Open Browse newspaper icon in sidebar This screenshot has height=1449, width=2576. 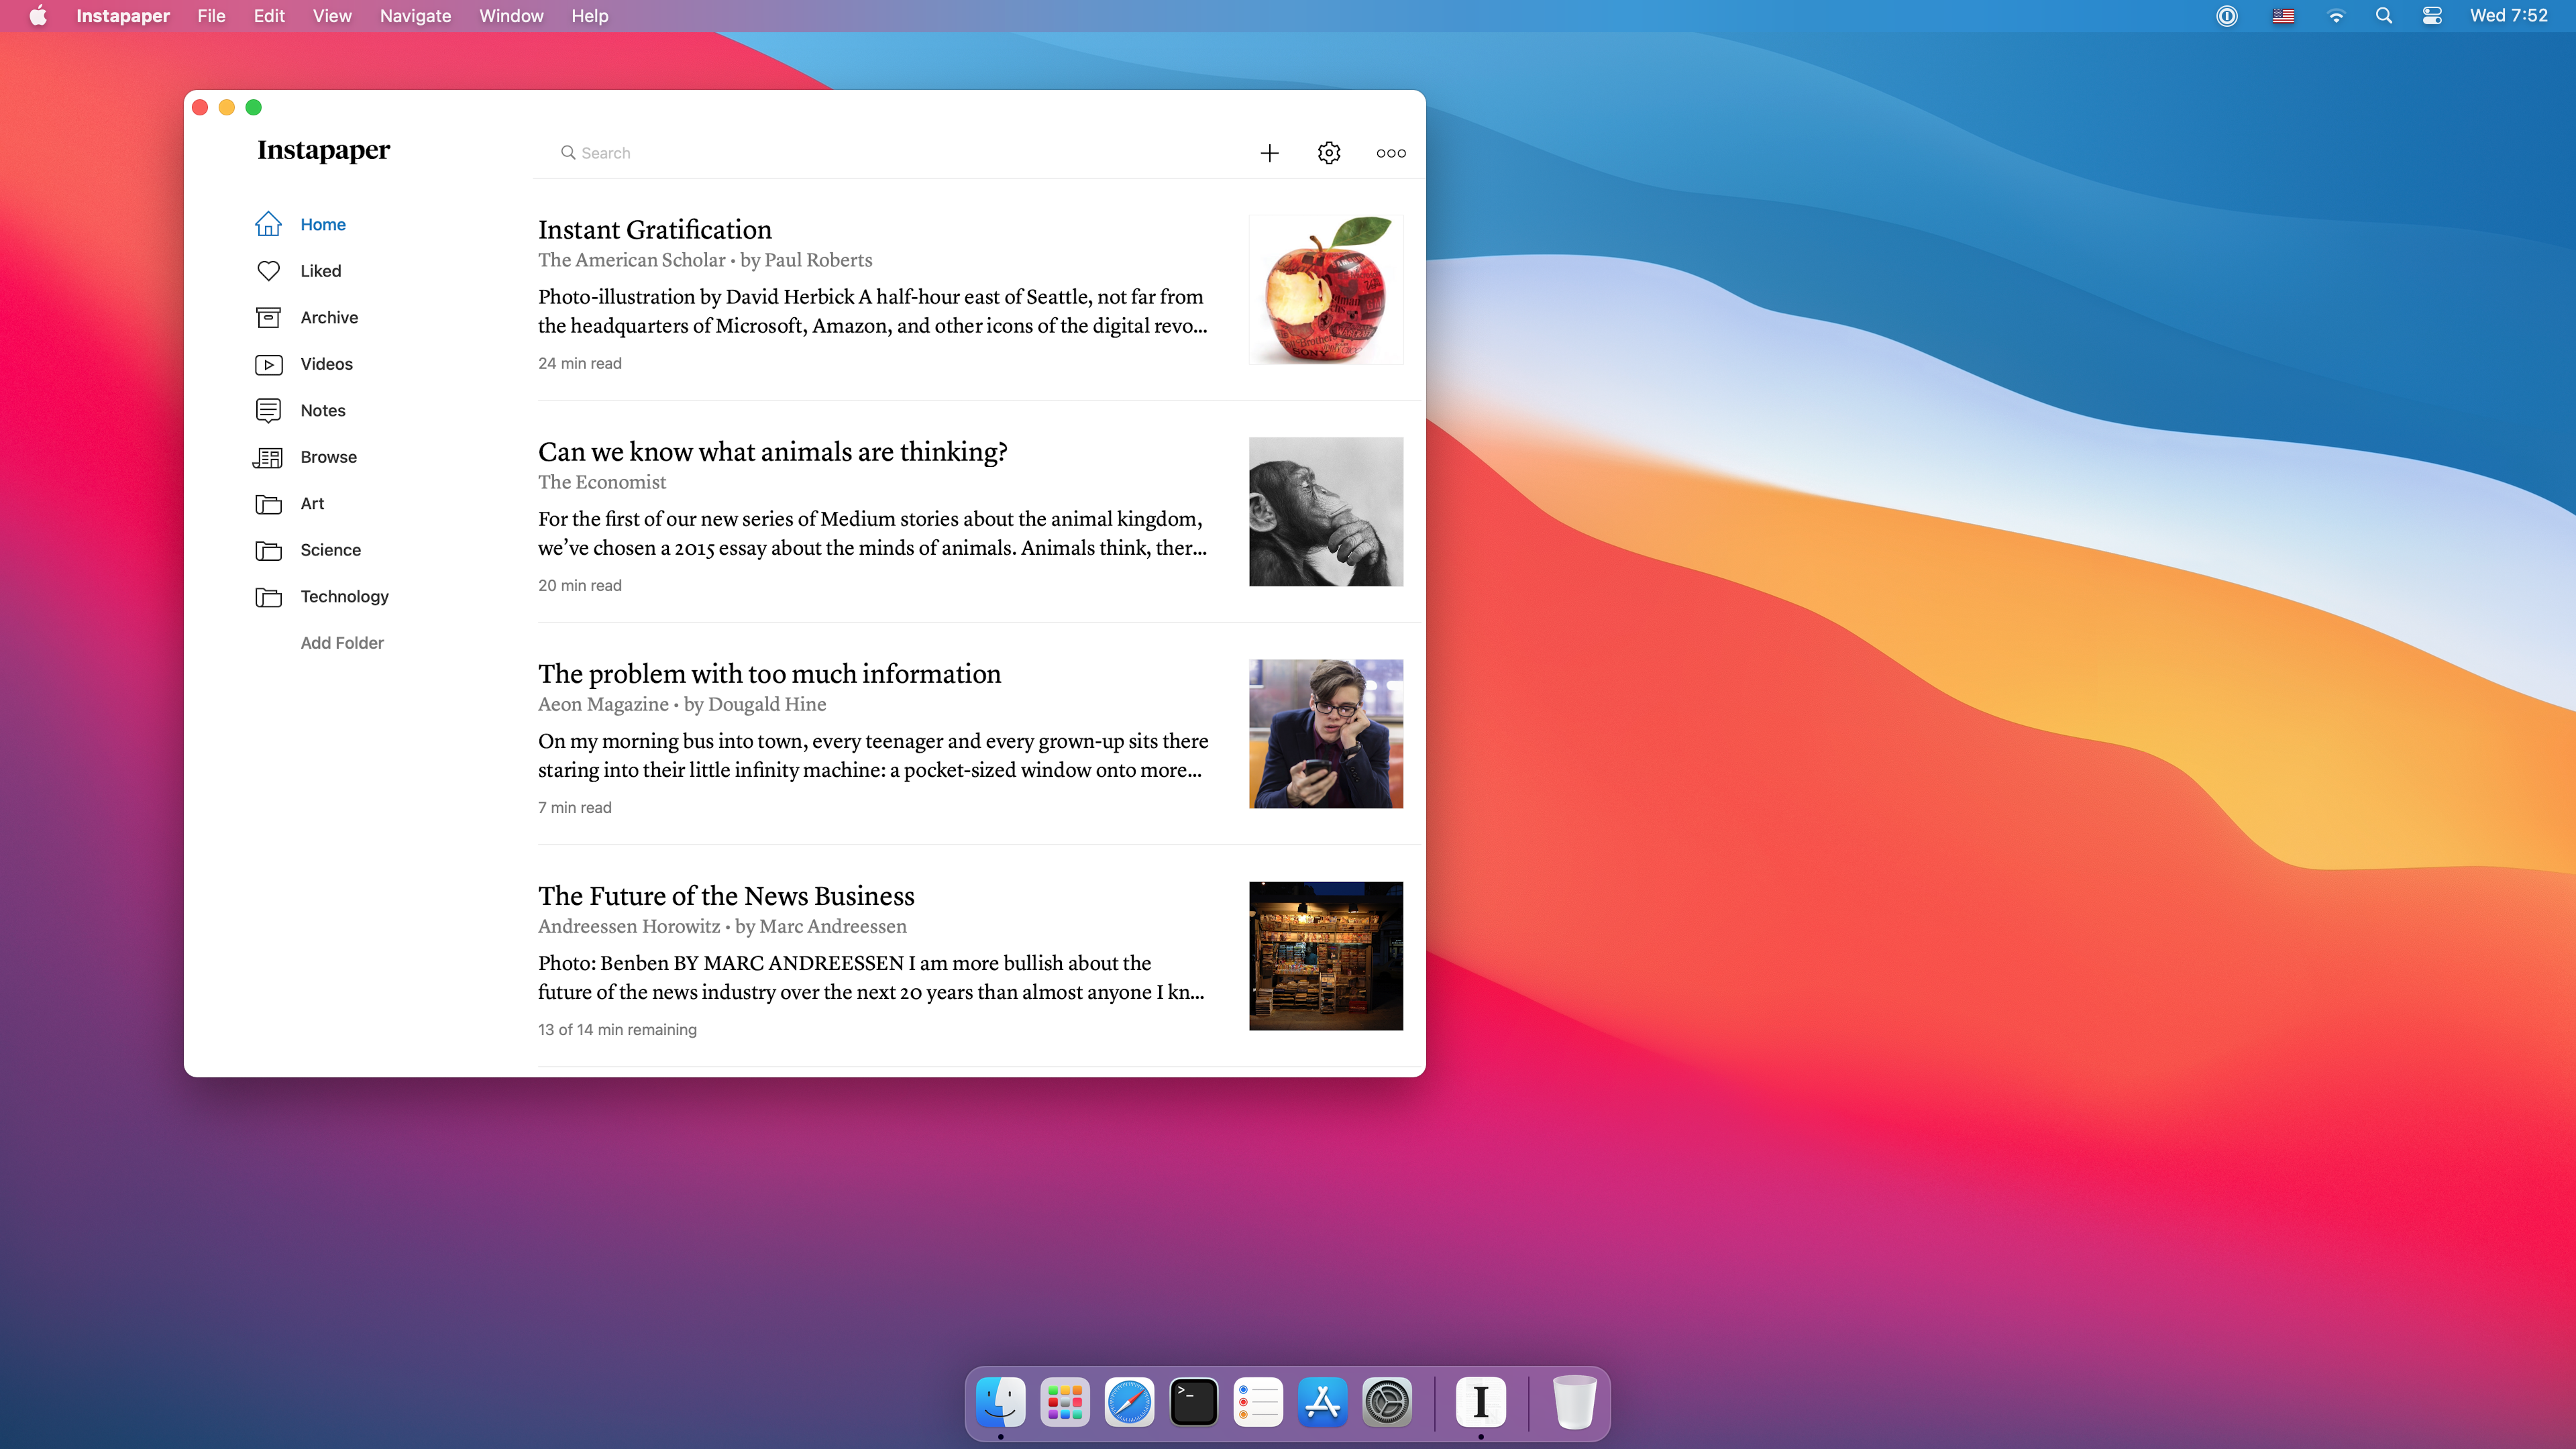click(x=268, y=457)
